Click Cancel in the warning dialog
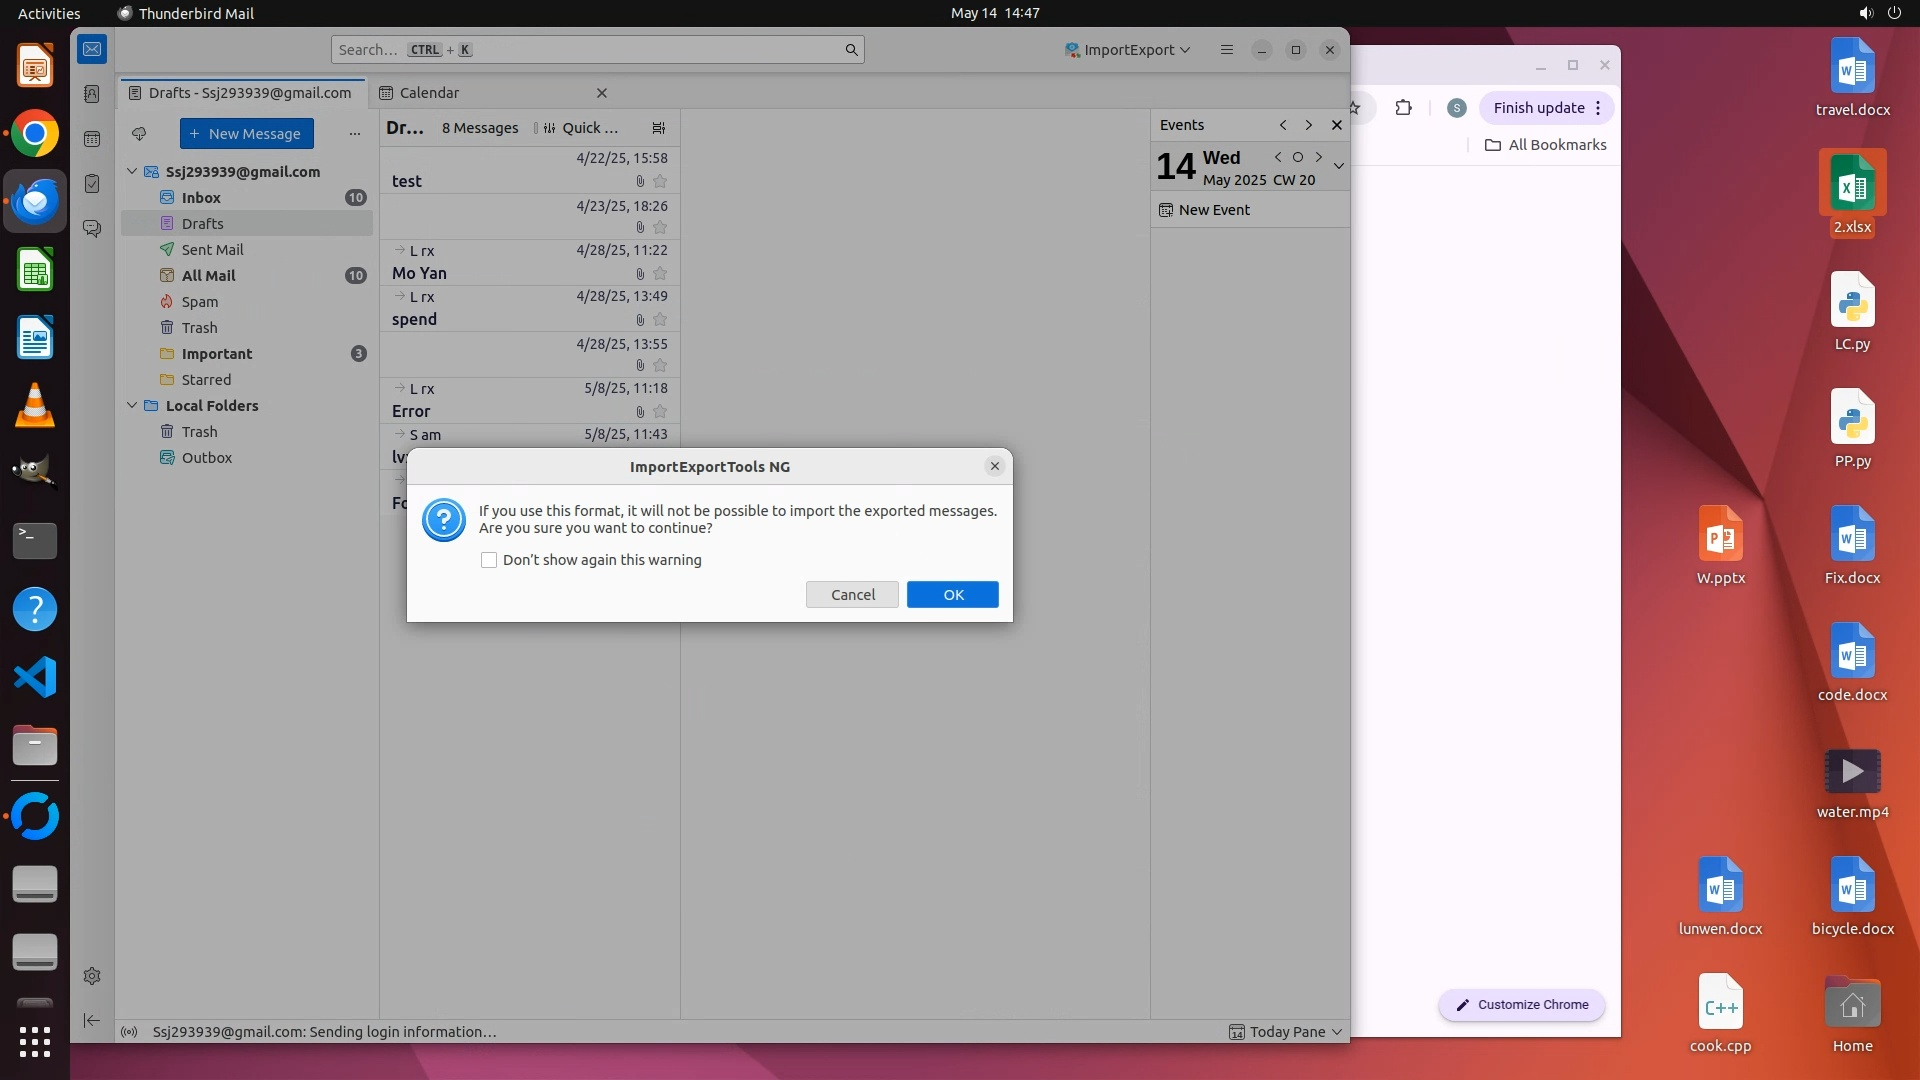 (x=852, y=595)
